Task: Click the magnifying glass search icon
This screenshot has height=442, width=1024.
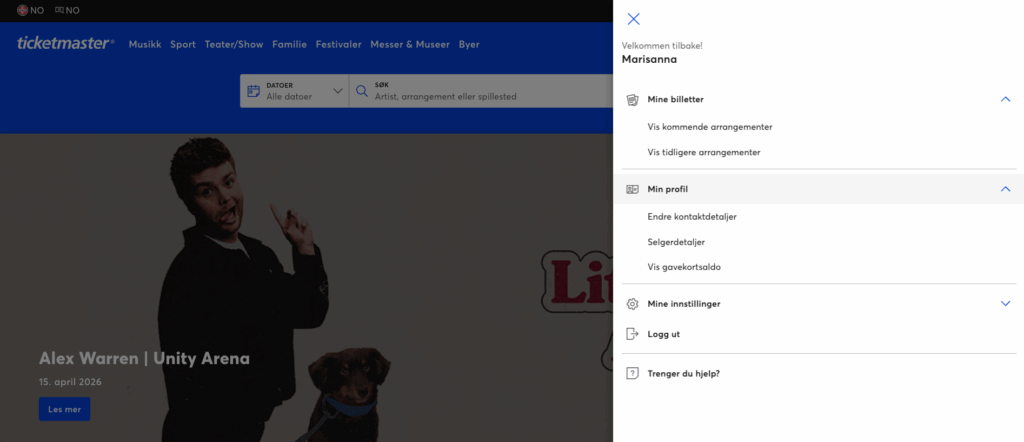Action: (x=362, y=91)
